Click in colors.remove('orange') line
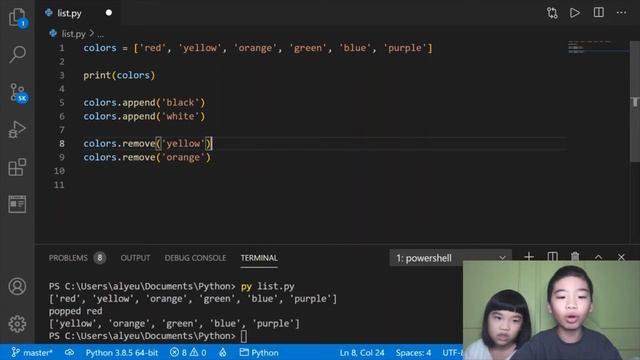640x360 pixels. coord(147,158)
